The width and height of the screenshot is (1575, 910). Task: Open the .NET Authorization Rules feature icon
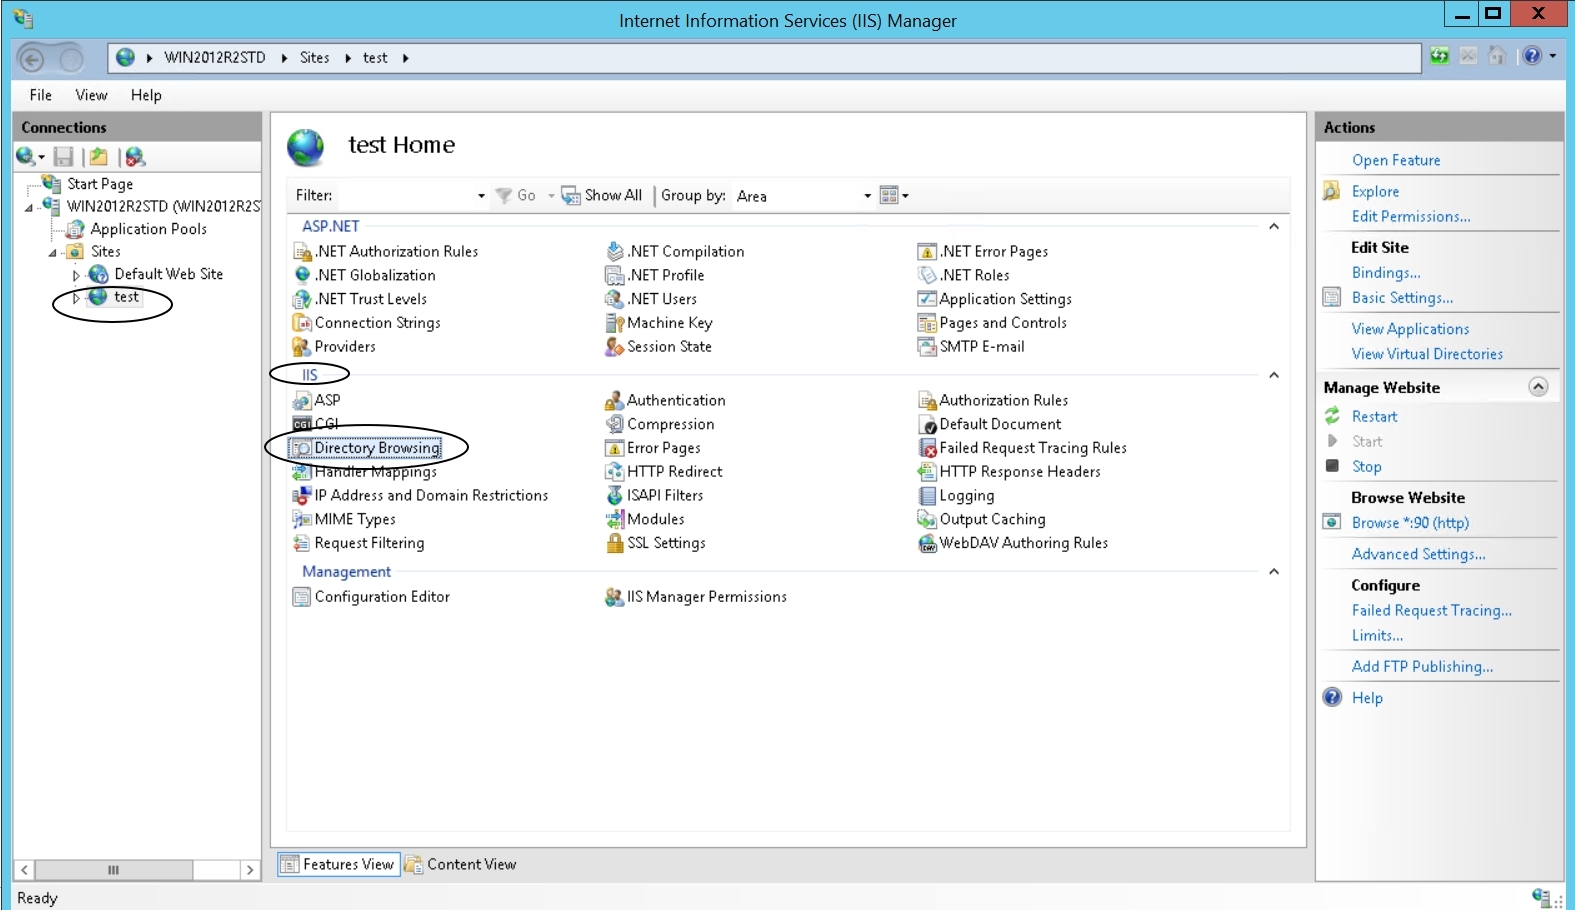pyautogui.click(x=302, y=252)
